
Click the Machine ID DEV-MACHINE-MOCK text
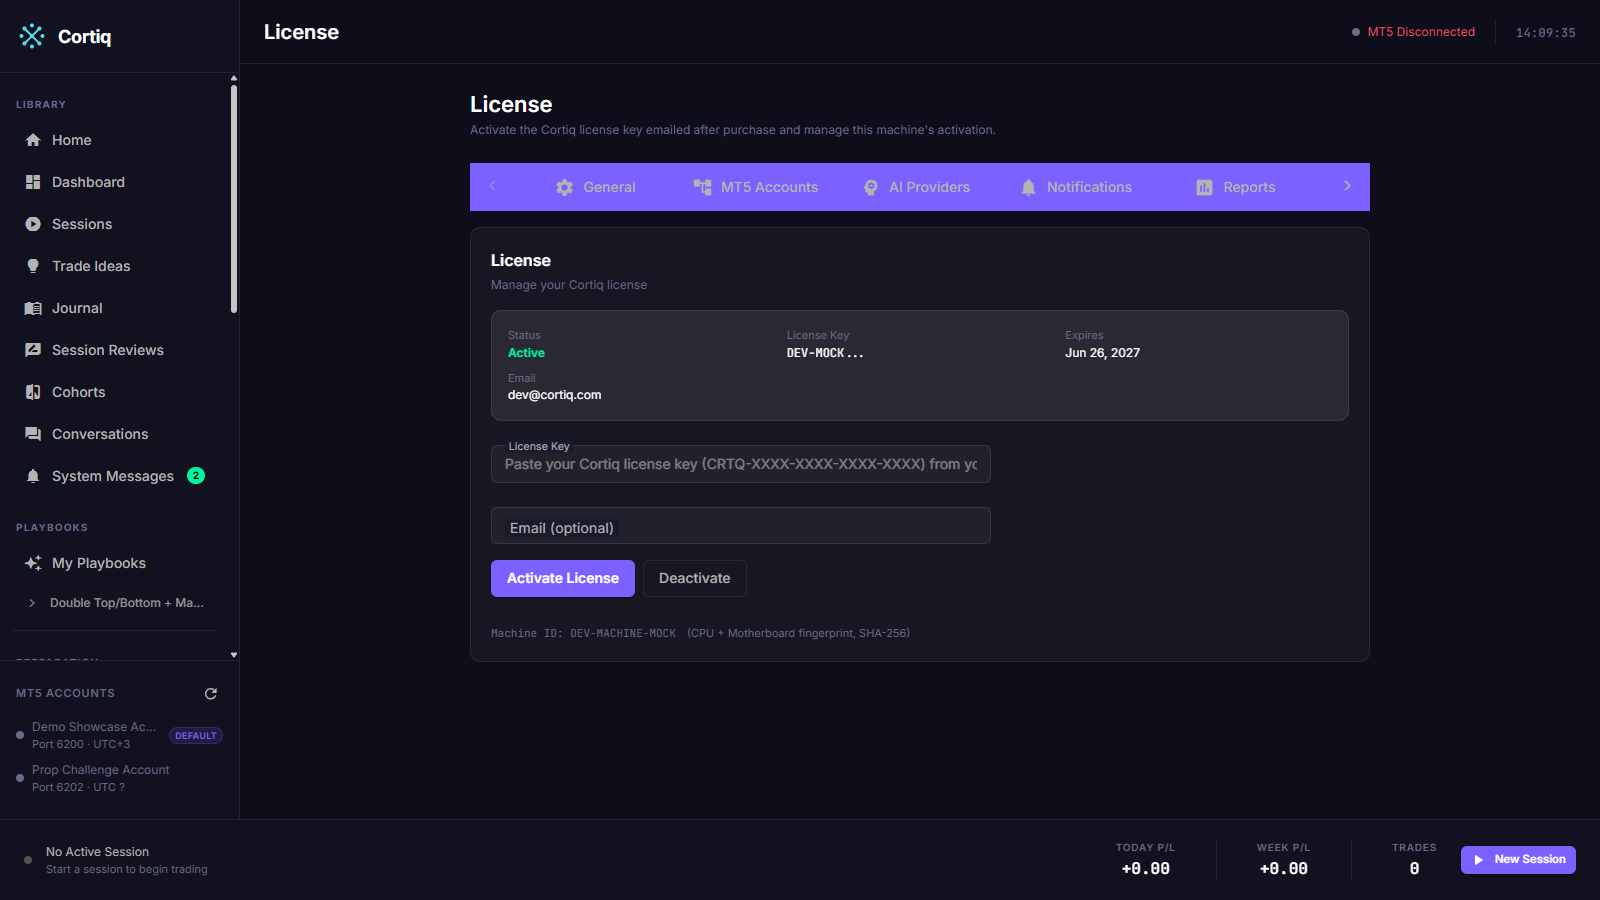(583, 633)
